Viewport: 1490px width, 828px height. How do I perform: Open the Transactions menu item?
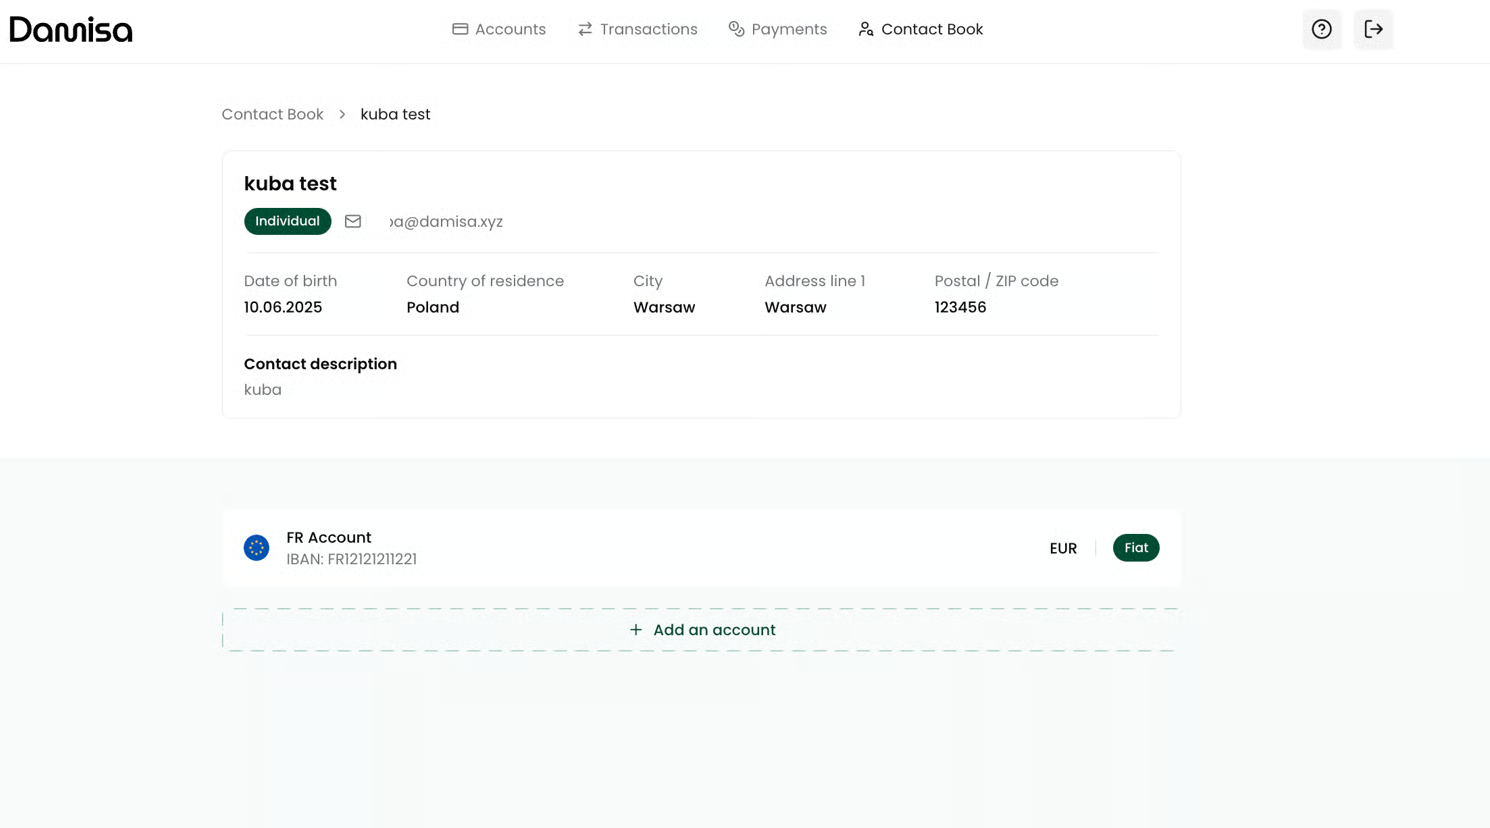[637, 29]
